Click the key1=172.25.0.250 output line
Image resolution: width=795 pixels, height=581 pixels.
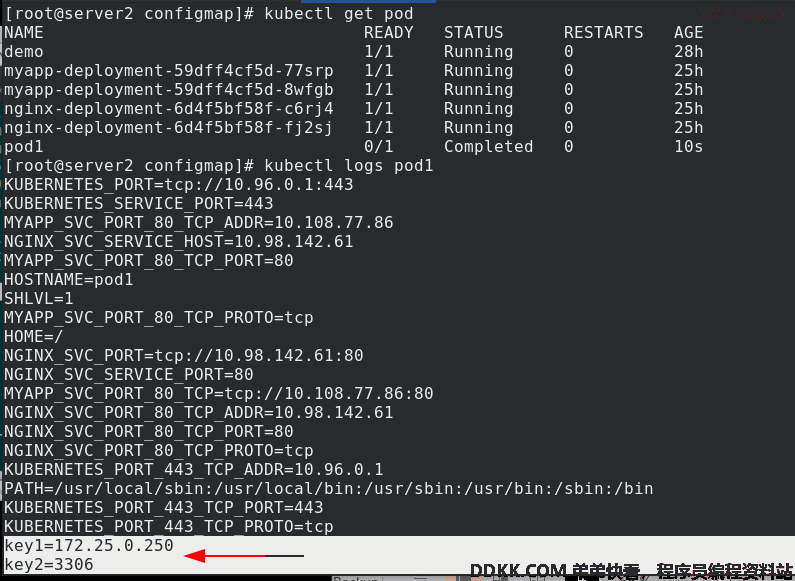click(89, 546)
